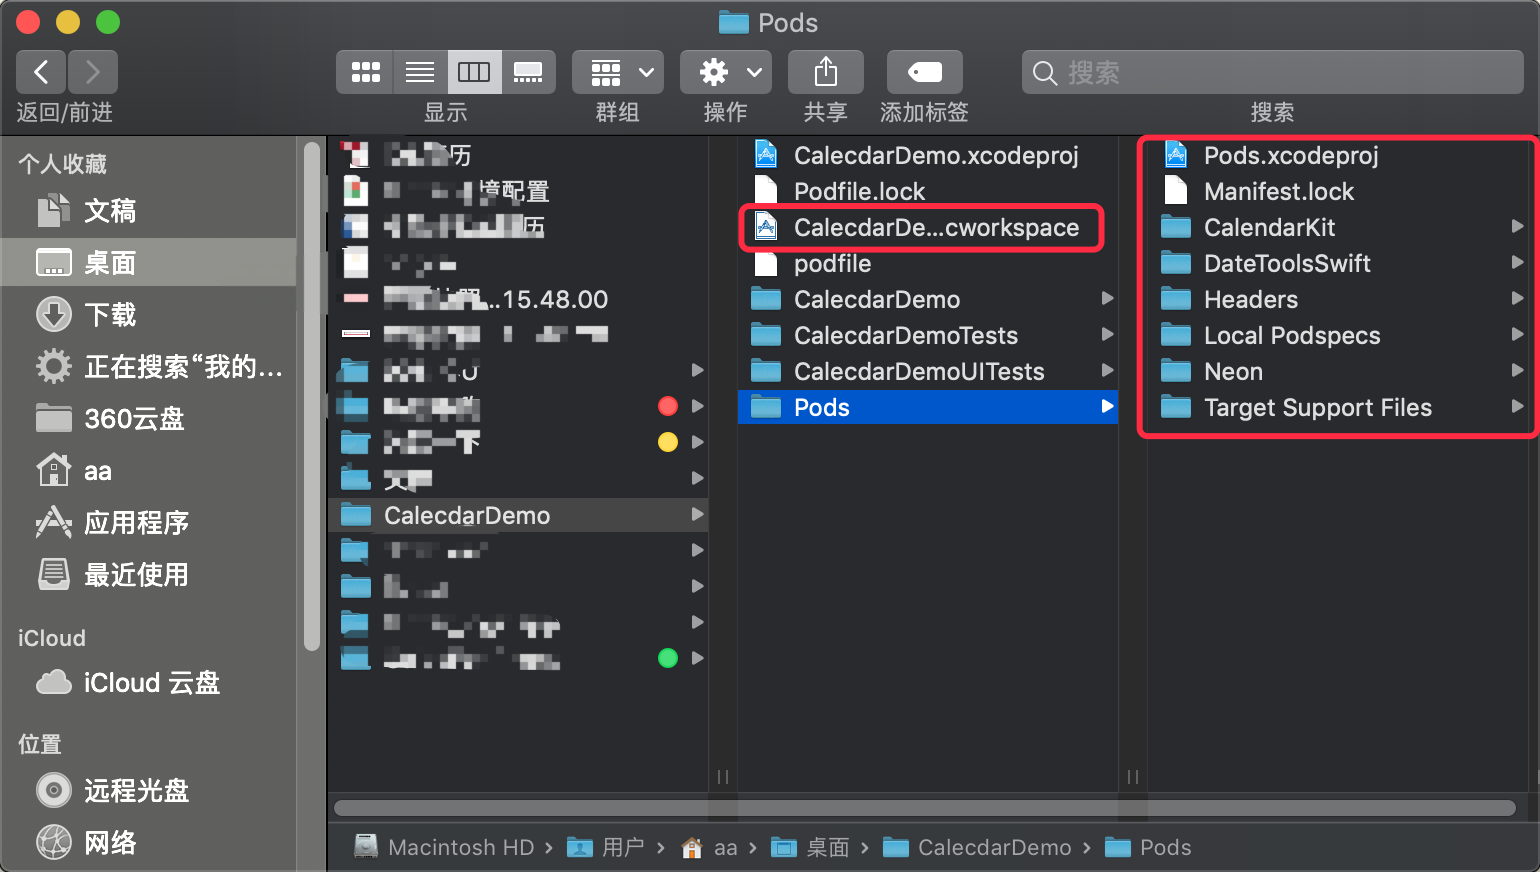Switch to icon view
Viewport: 1540px width, 872px height.
point(365,72)
